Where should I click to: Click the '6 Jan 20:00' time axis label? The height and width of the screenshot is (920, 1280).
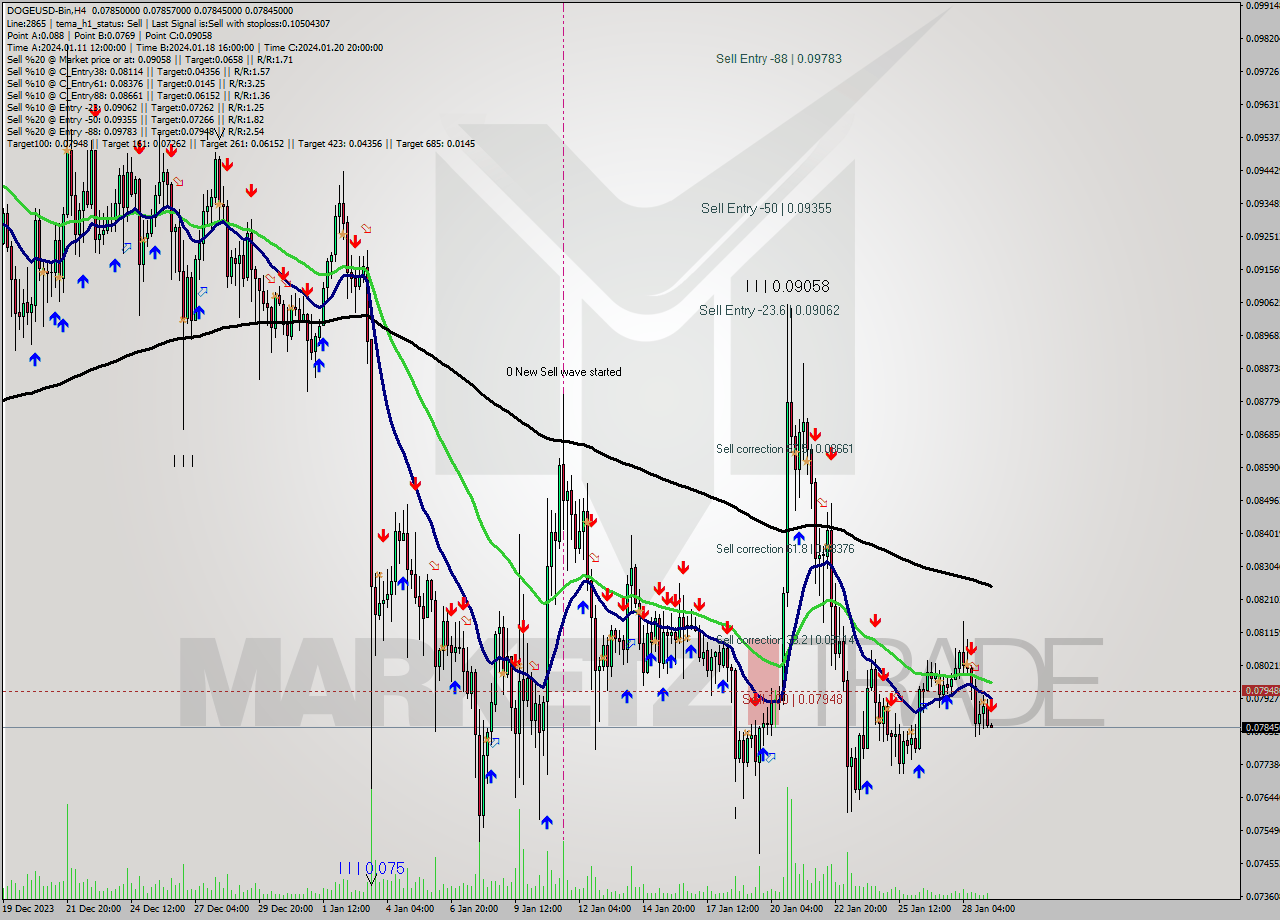coord(474,908)
